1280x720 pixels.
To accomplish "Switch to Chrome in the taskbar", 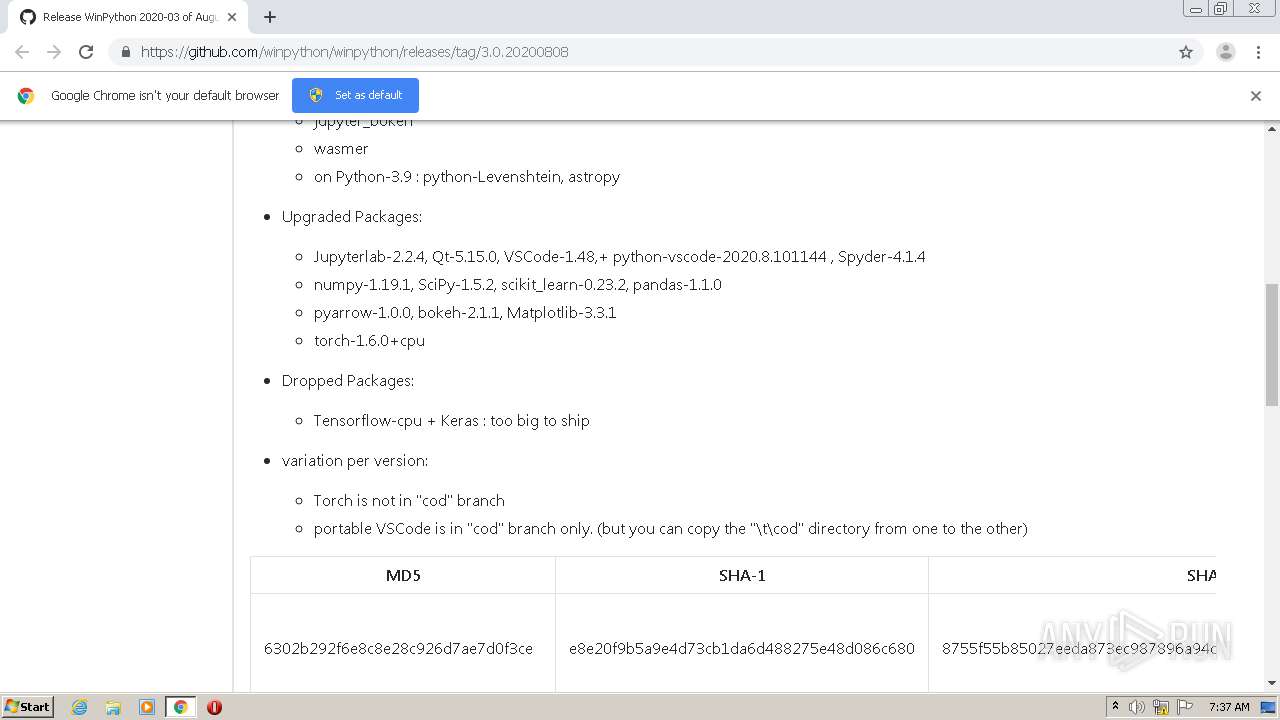I will tap(180, 707).
